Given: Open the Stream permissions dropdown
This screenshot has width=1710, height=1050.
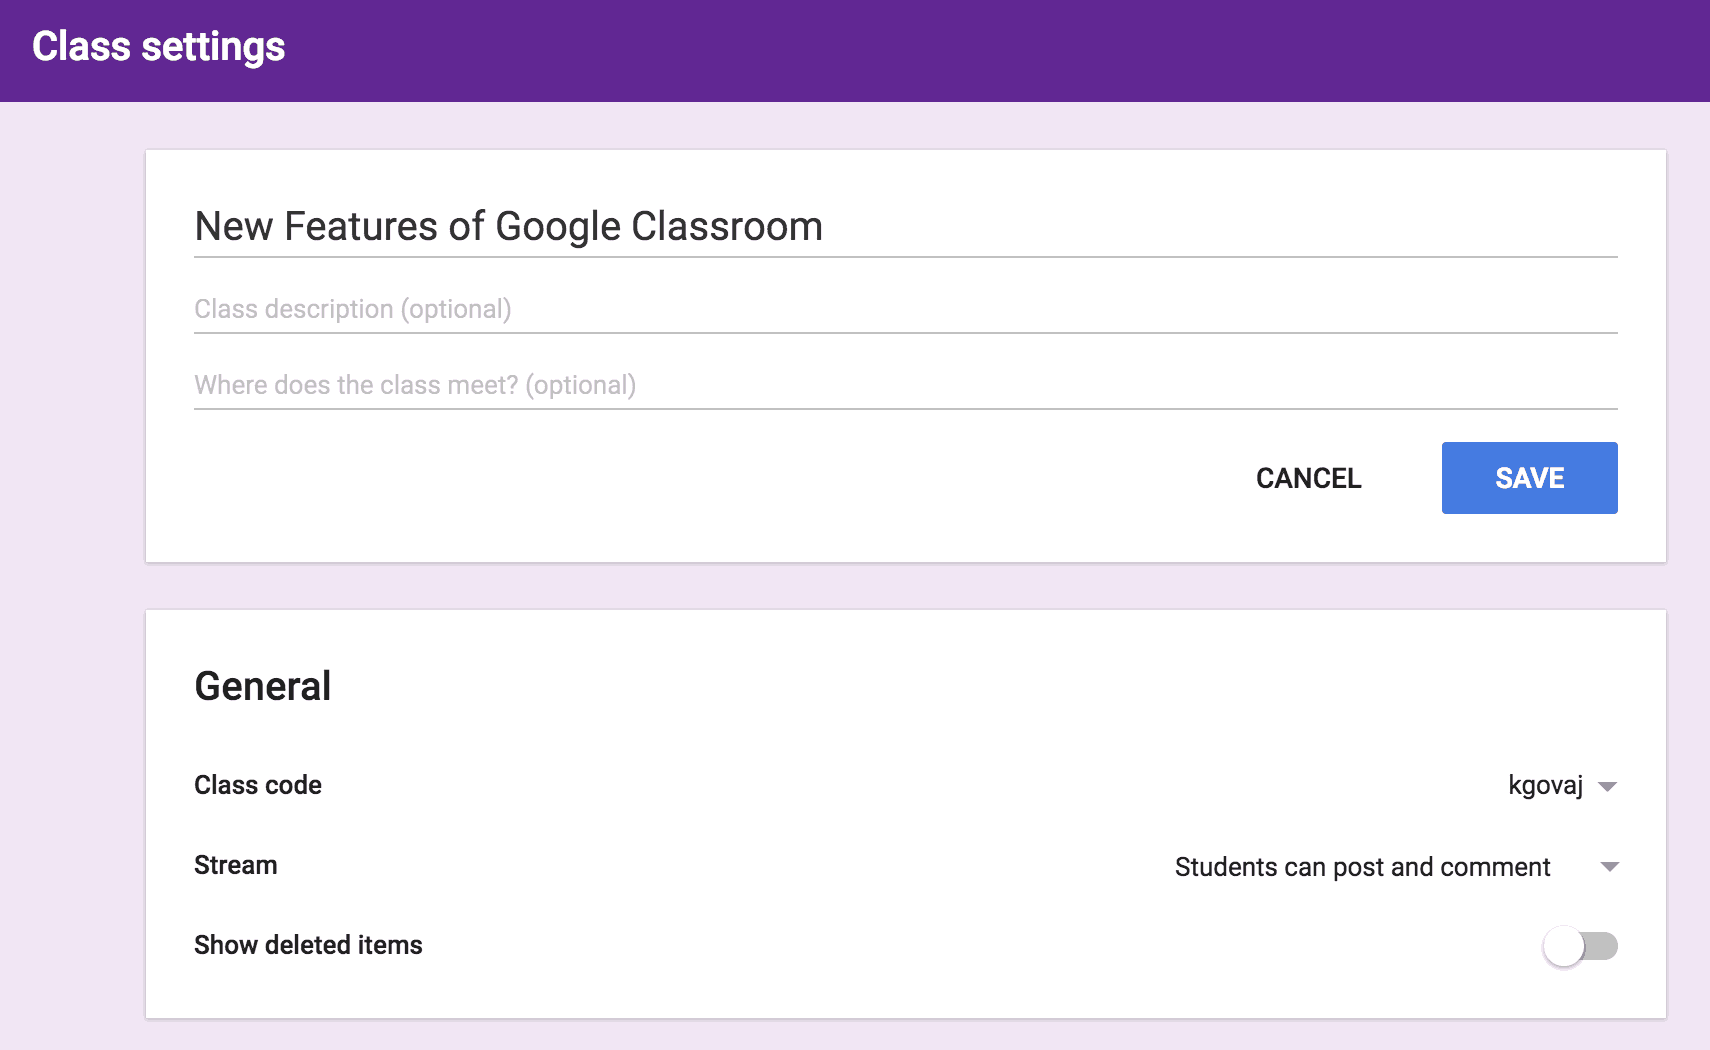Looking at the screenshot, I should click(1396, 867).
